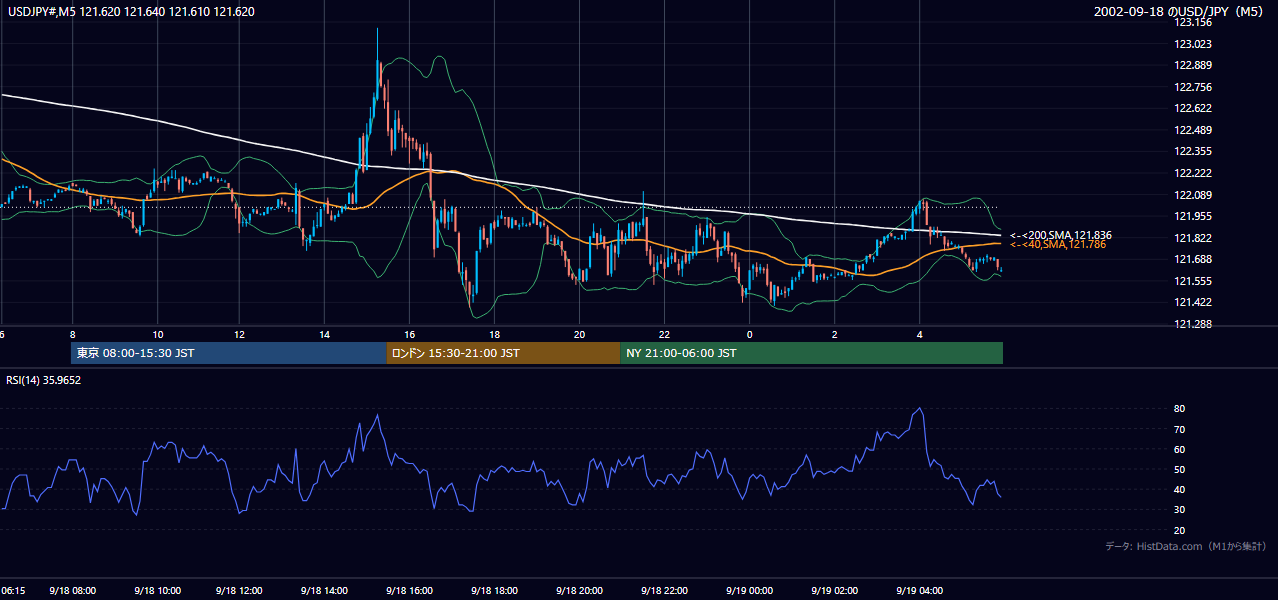Click price axis value 123.023

pos(1193,44)
